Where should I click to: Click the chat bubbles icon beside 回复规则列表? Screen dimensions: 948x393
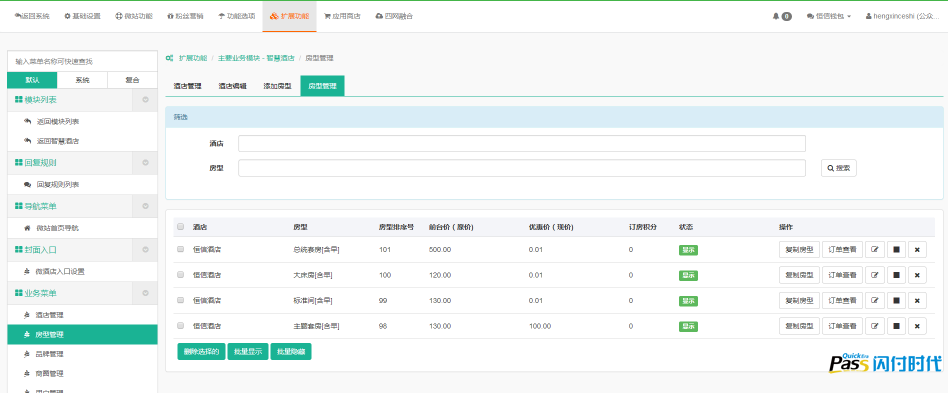(x=27, y=184)
